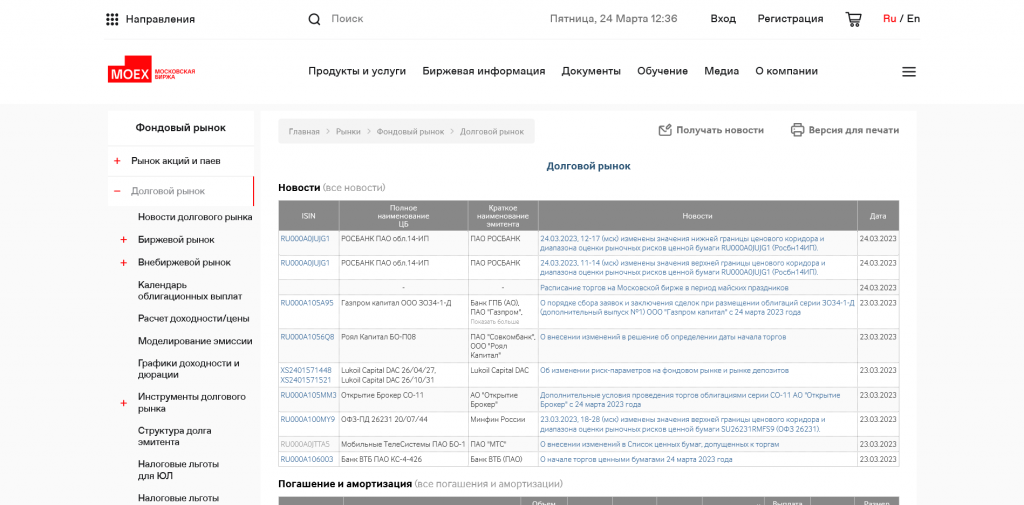1024x505 pixels.
Task: Open ISIN RU000A105A95 link
Action: [307, 303]
